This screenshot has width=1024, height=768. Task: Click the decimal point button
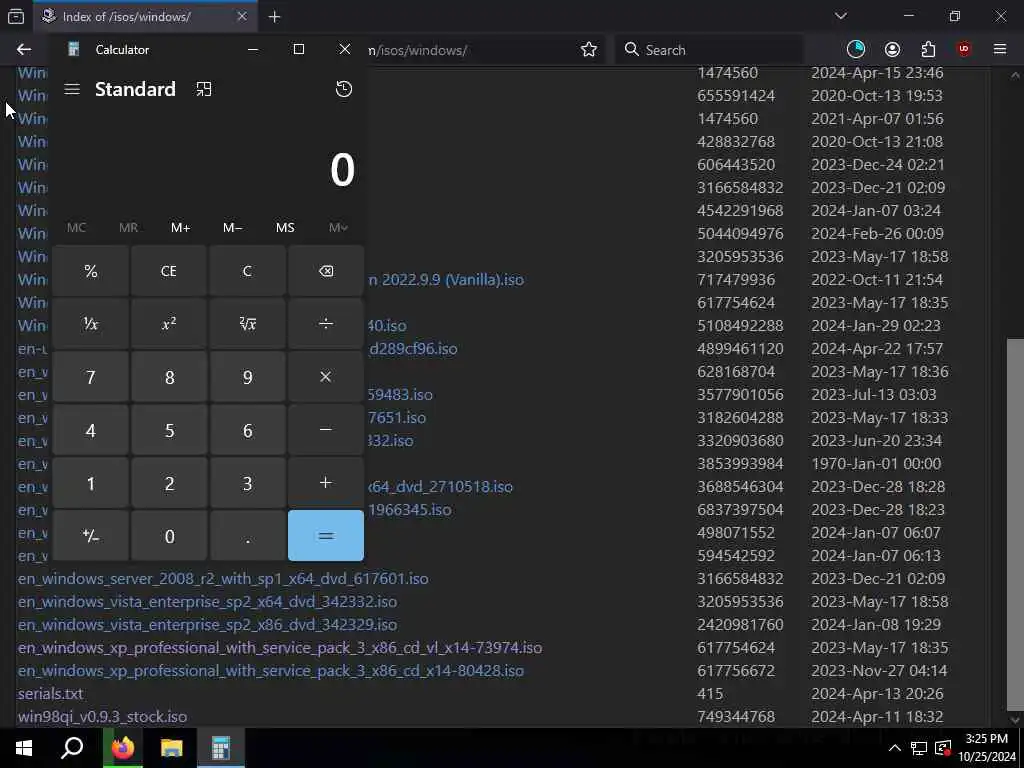pos(247,536)
